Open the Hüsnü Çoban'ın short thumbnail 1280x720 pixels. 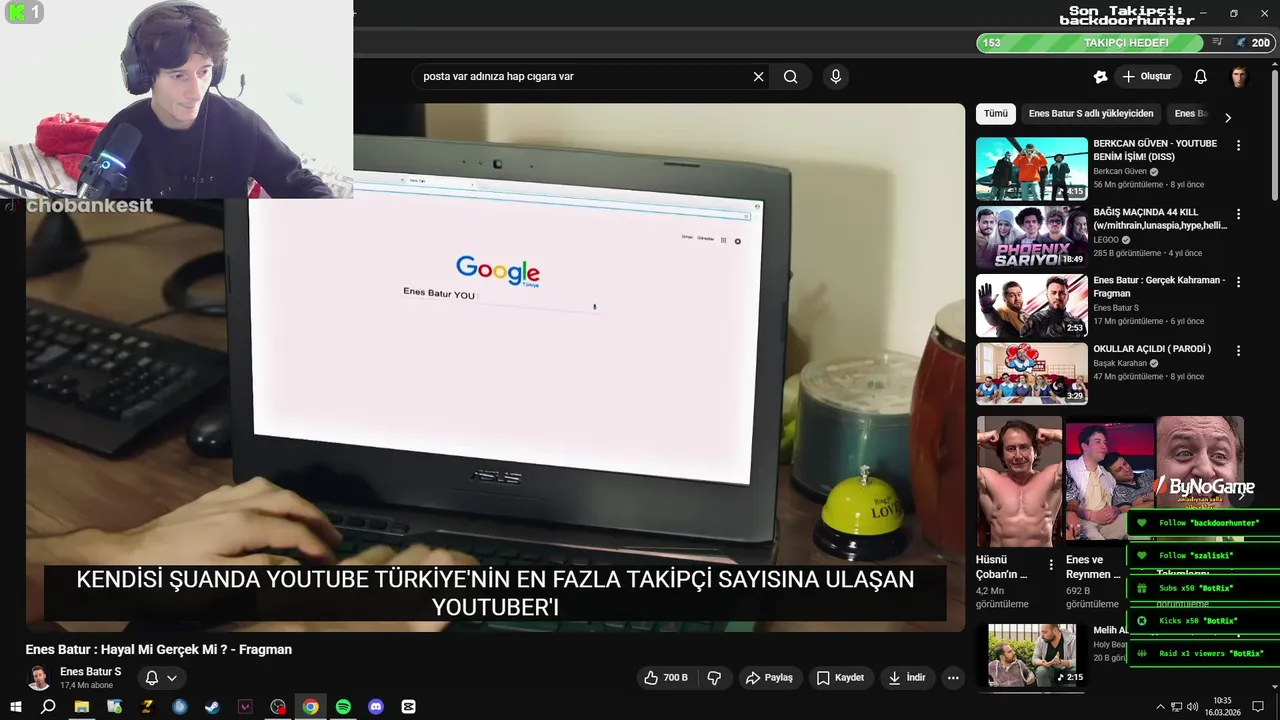click(x=1019, y=482)
